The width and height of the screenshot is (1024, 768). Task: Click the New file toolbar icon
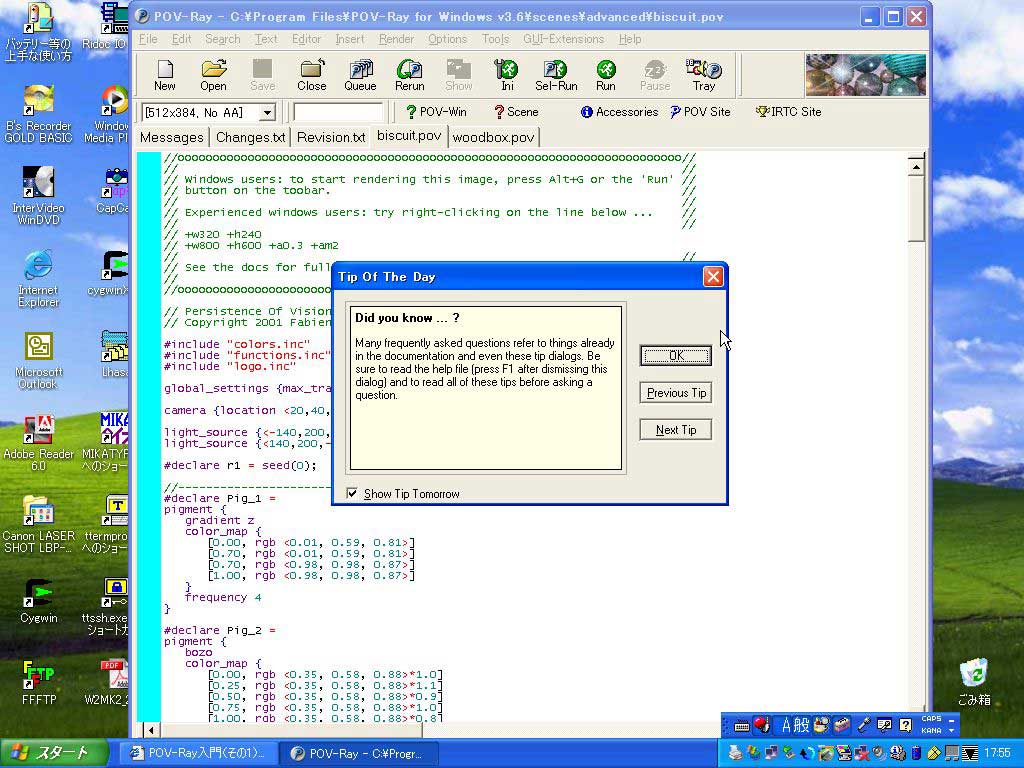[165, 75]
